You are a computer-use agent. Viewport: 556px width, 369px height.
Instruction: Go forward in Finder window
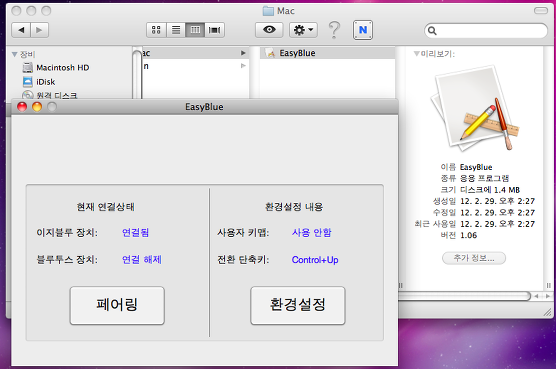(39, 30)
